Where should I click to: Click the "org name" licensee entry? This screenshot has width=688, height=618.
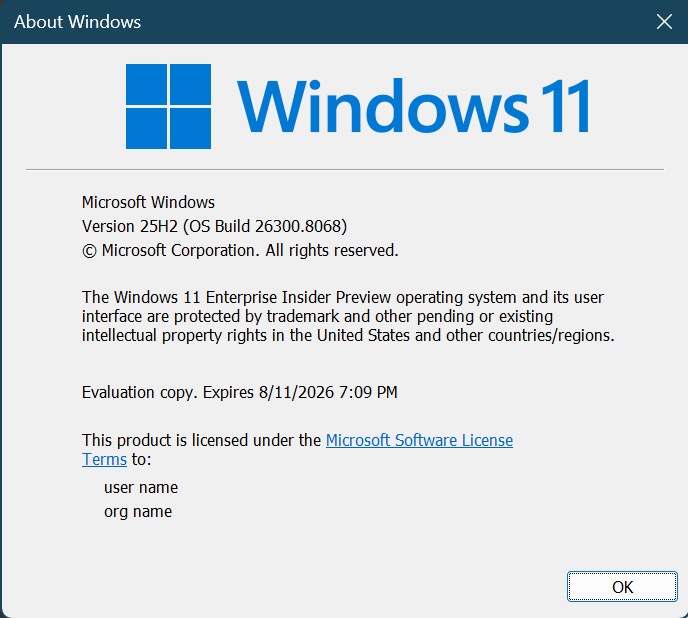tap(138, 511)
